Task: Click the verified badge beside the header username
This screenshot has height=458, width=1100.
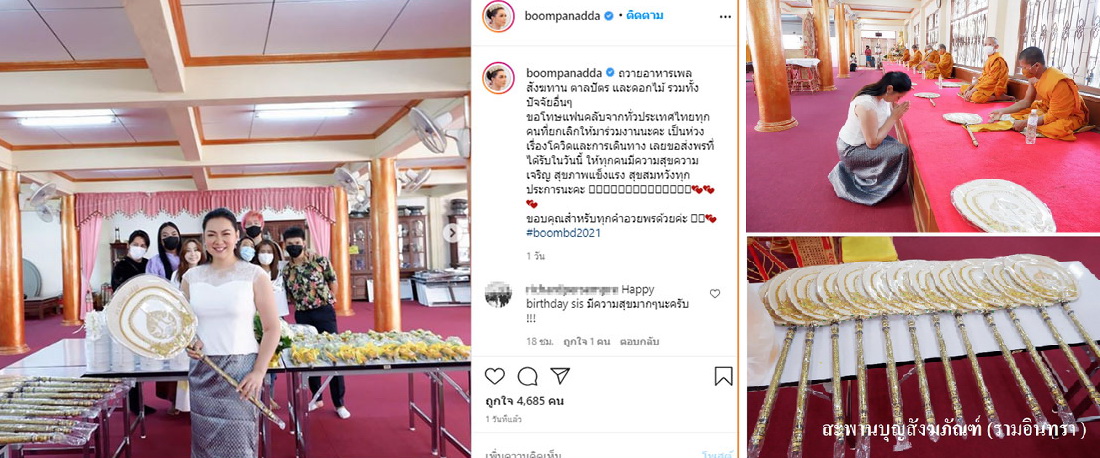Action: coord(610,15)
